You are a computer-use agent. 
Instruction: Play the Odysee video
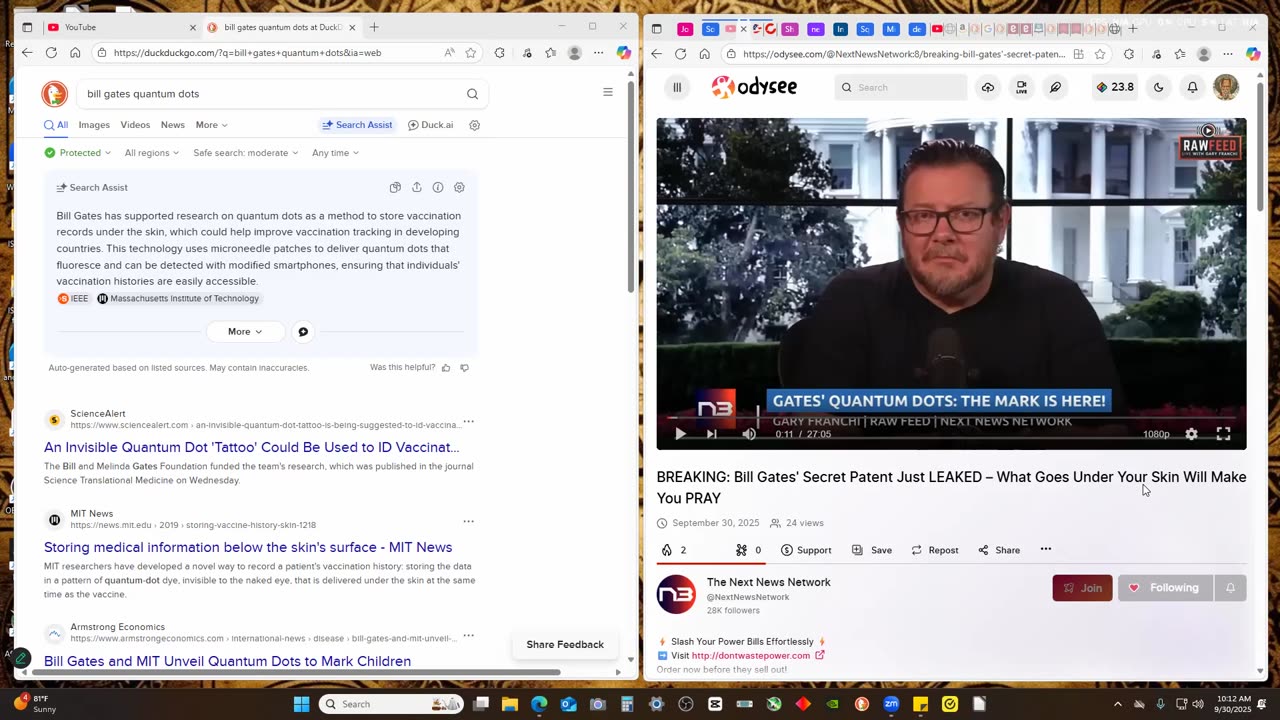(680, 434)
